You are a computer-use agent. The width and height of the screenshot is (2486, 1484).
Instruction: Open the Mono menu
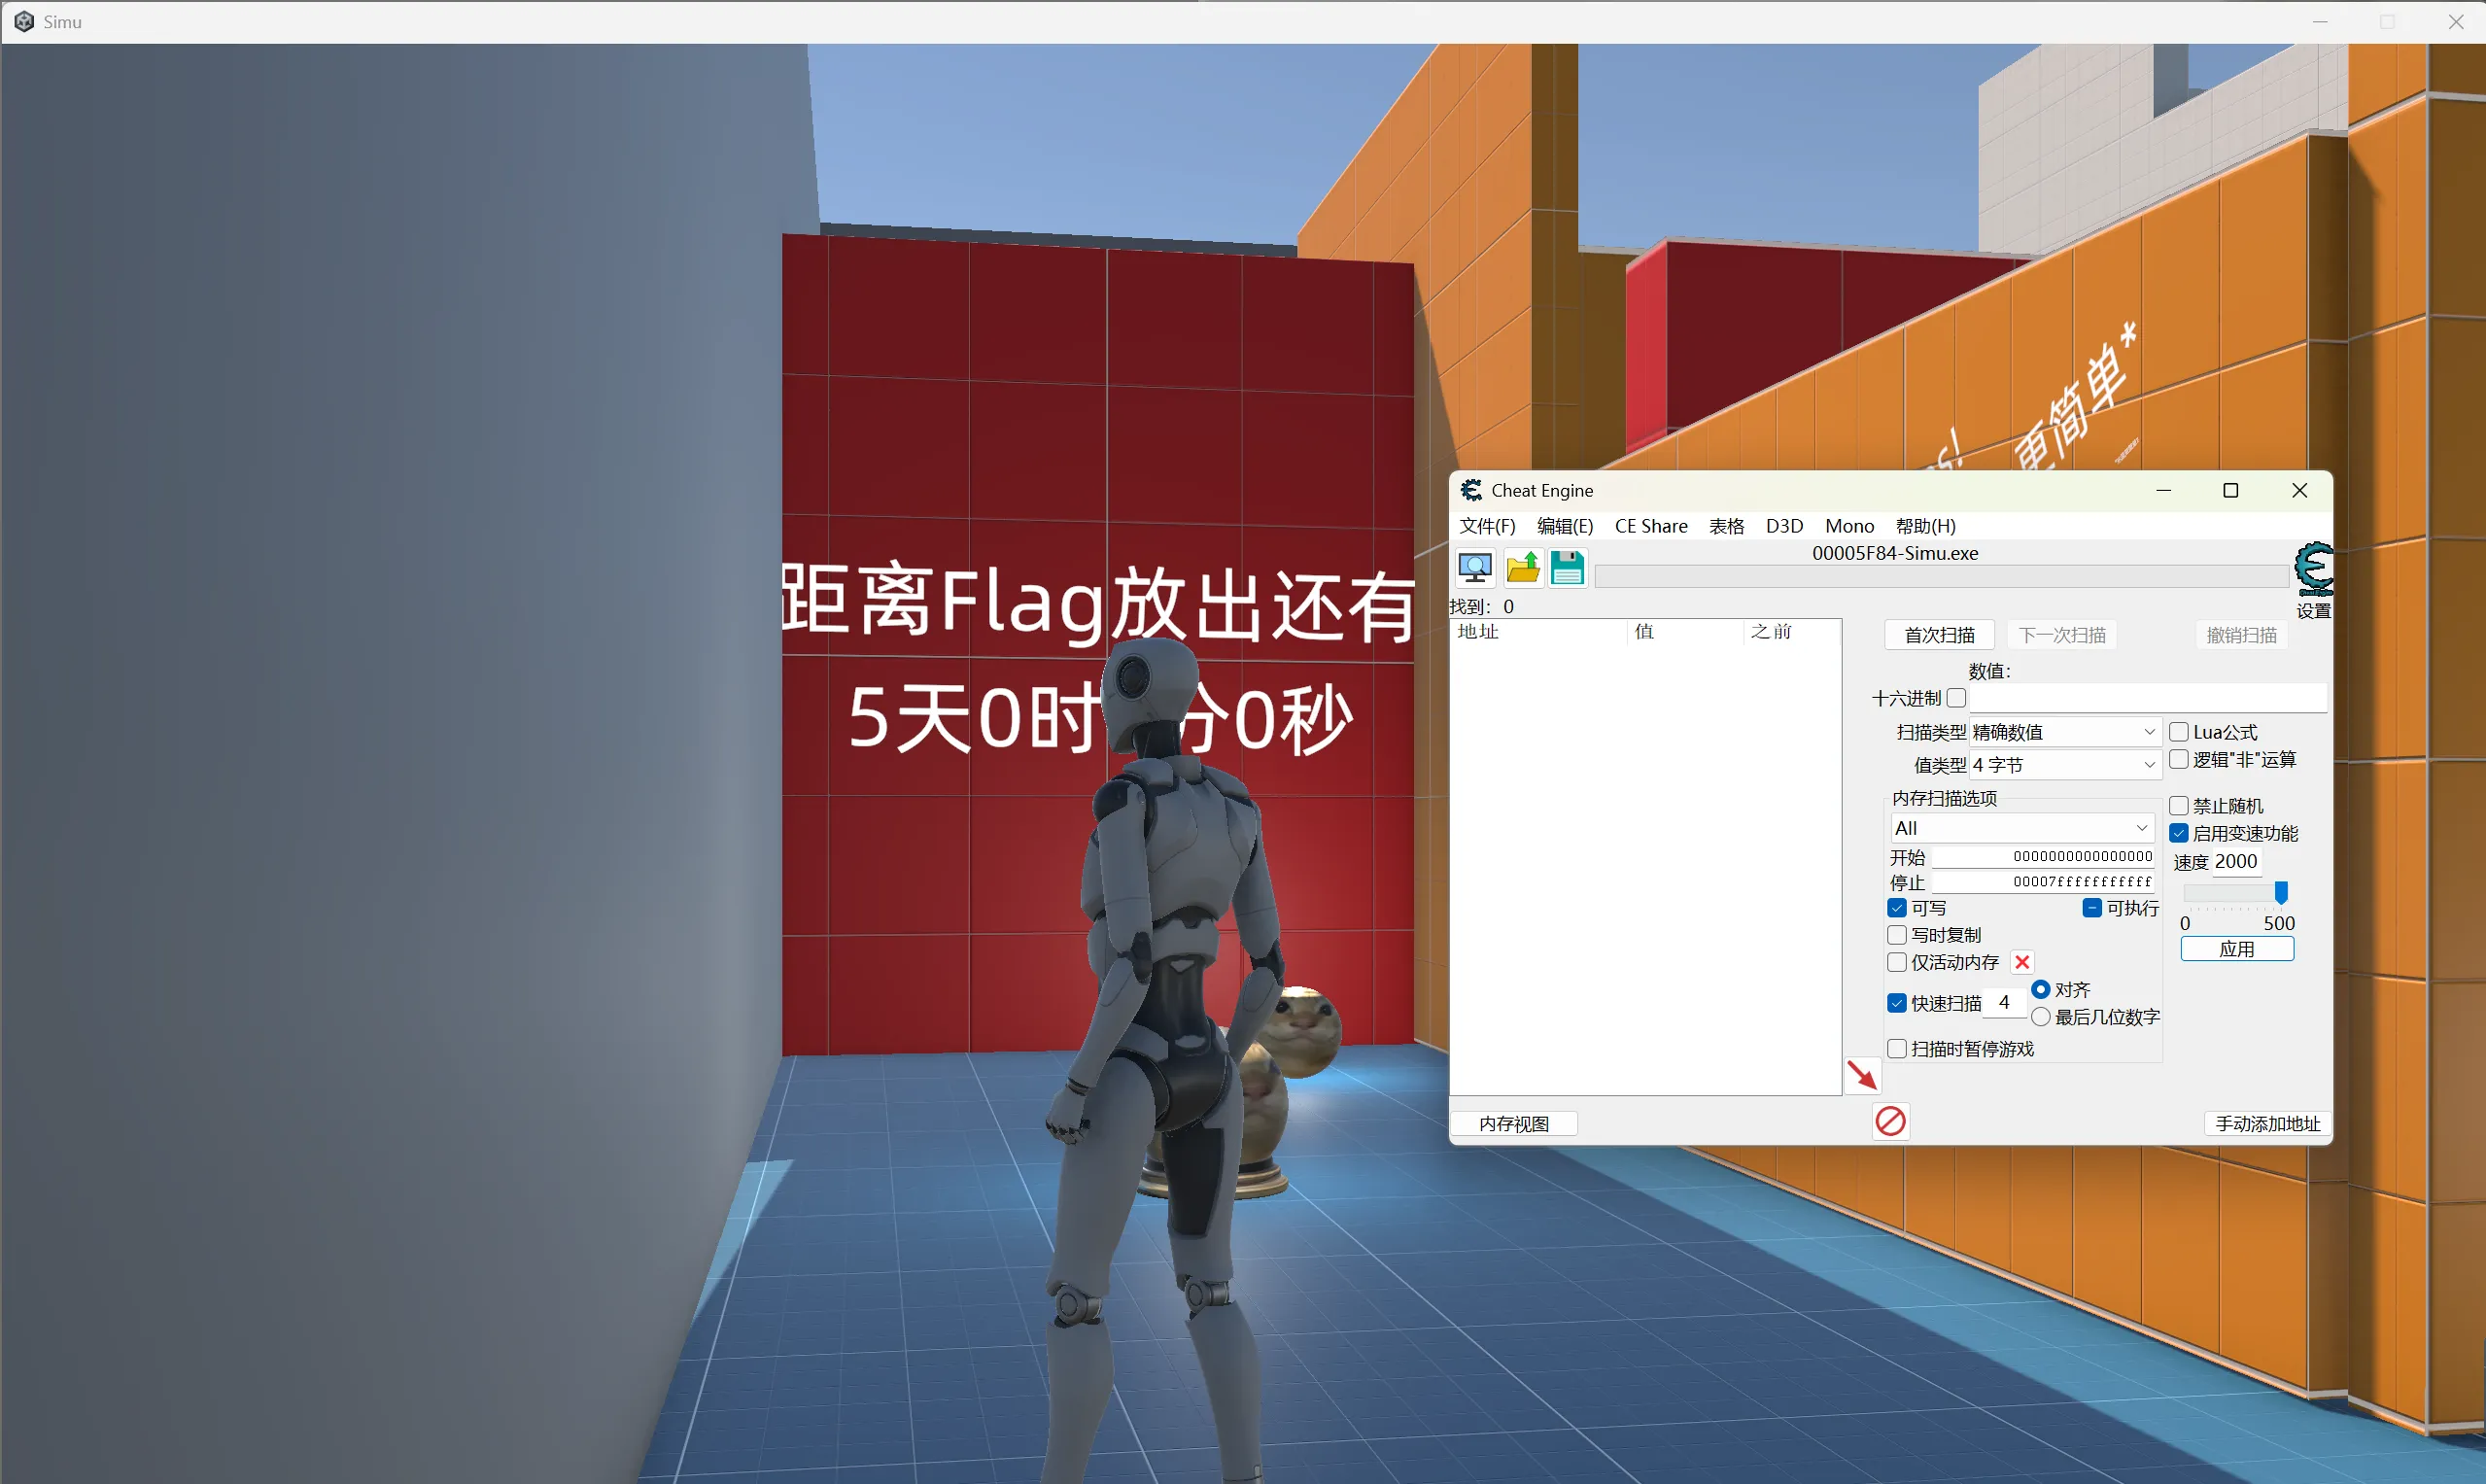1849,526
